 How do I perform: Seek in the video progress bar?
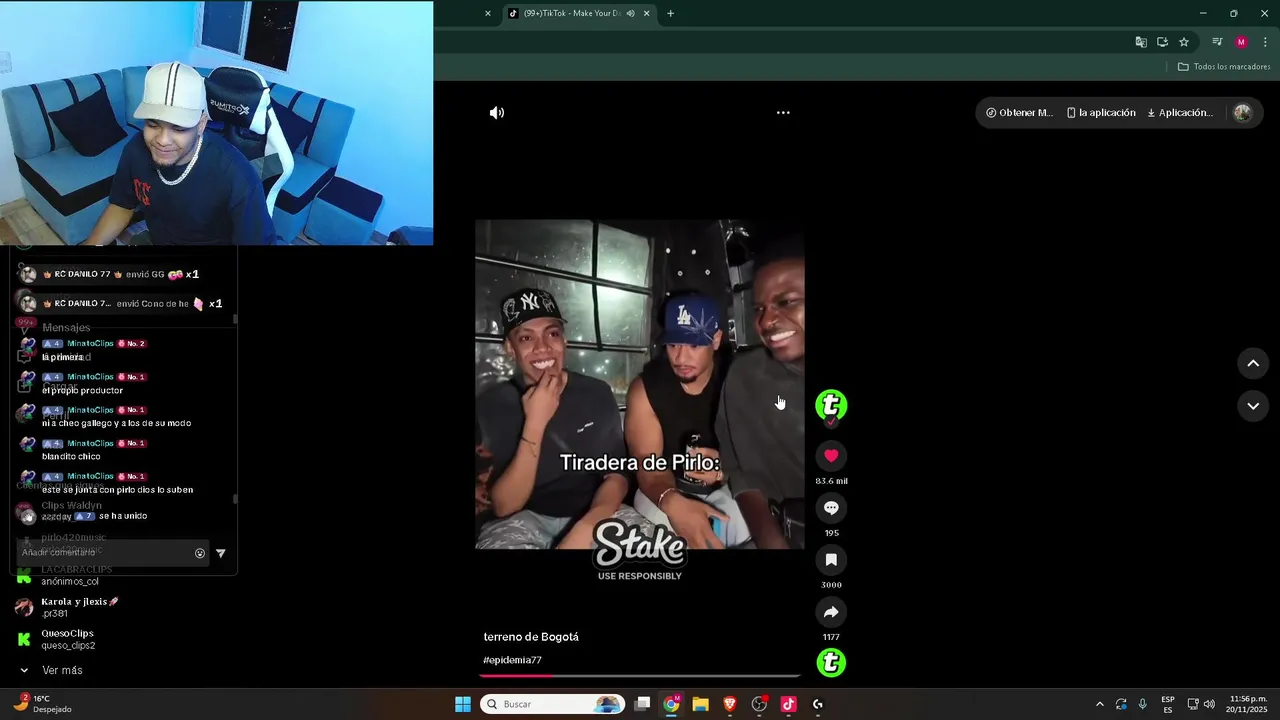pos(640,676)
